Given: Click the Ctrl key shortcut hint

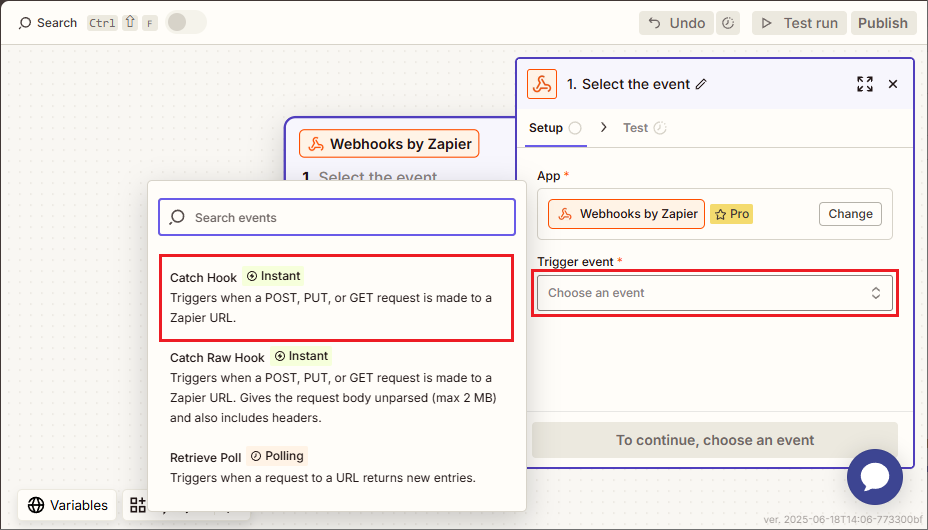Looking at the screenshot, I should pyautogui.click(x=102, y=23).
